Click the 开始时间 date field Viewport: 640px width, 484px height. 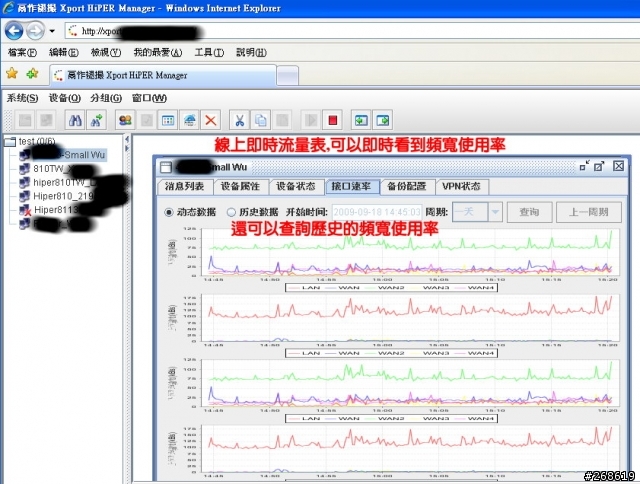(x=377, y=212)
